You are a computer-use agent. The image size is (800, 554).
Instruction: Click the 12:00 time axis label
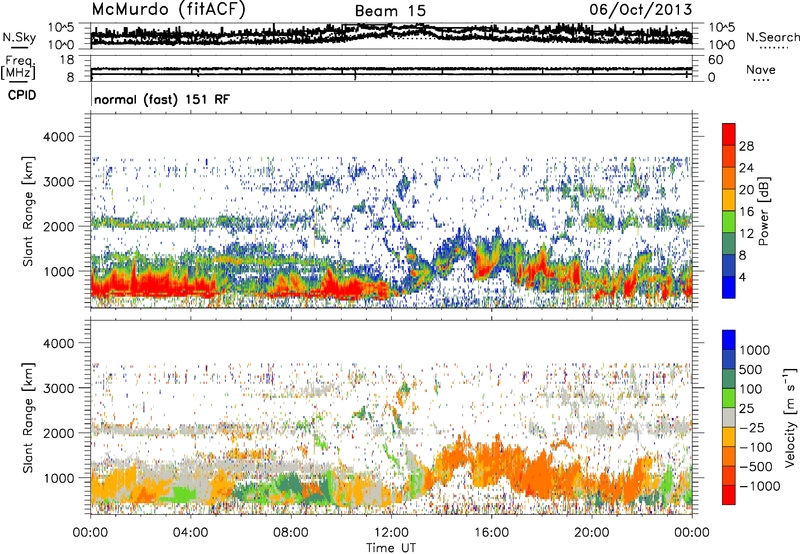click(391, 533)
